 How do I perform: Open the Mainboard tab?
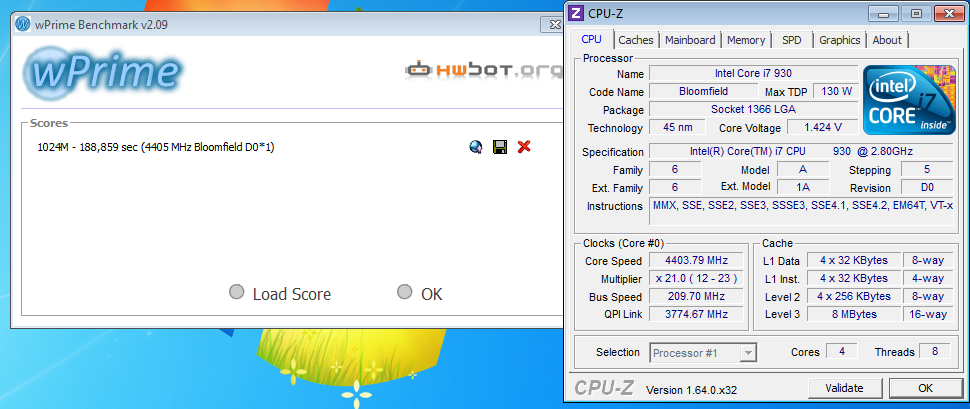coord(690,40)
